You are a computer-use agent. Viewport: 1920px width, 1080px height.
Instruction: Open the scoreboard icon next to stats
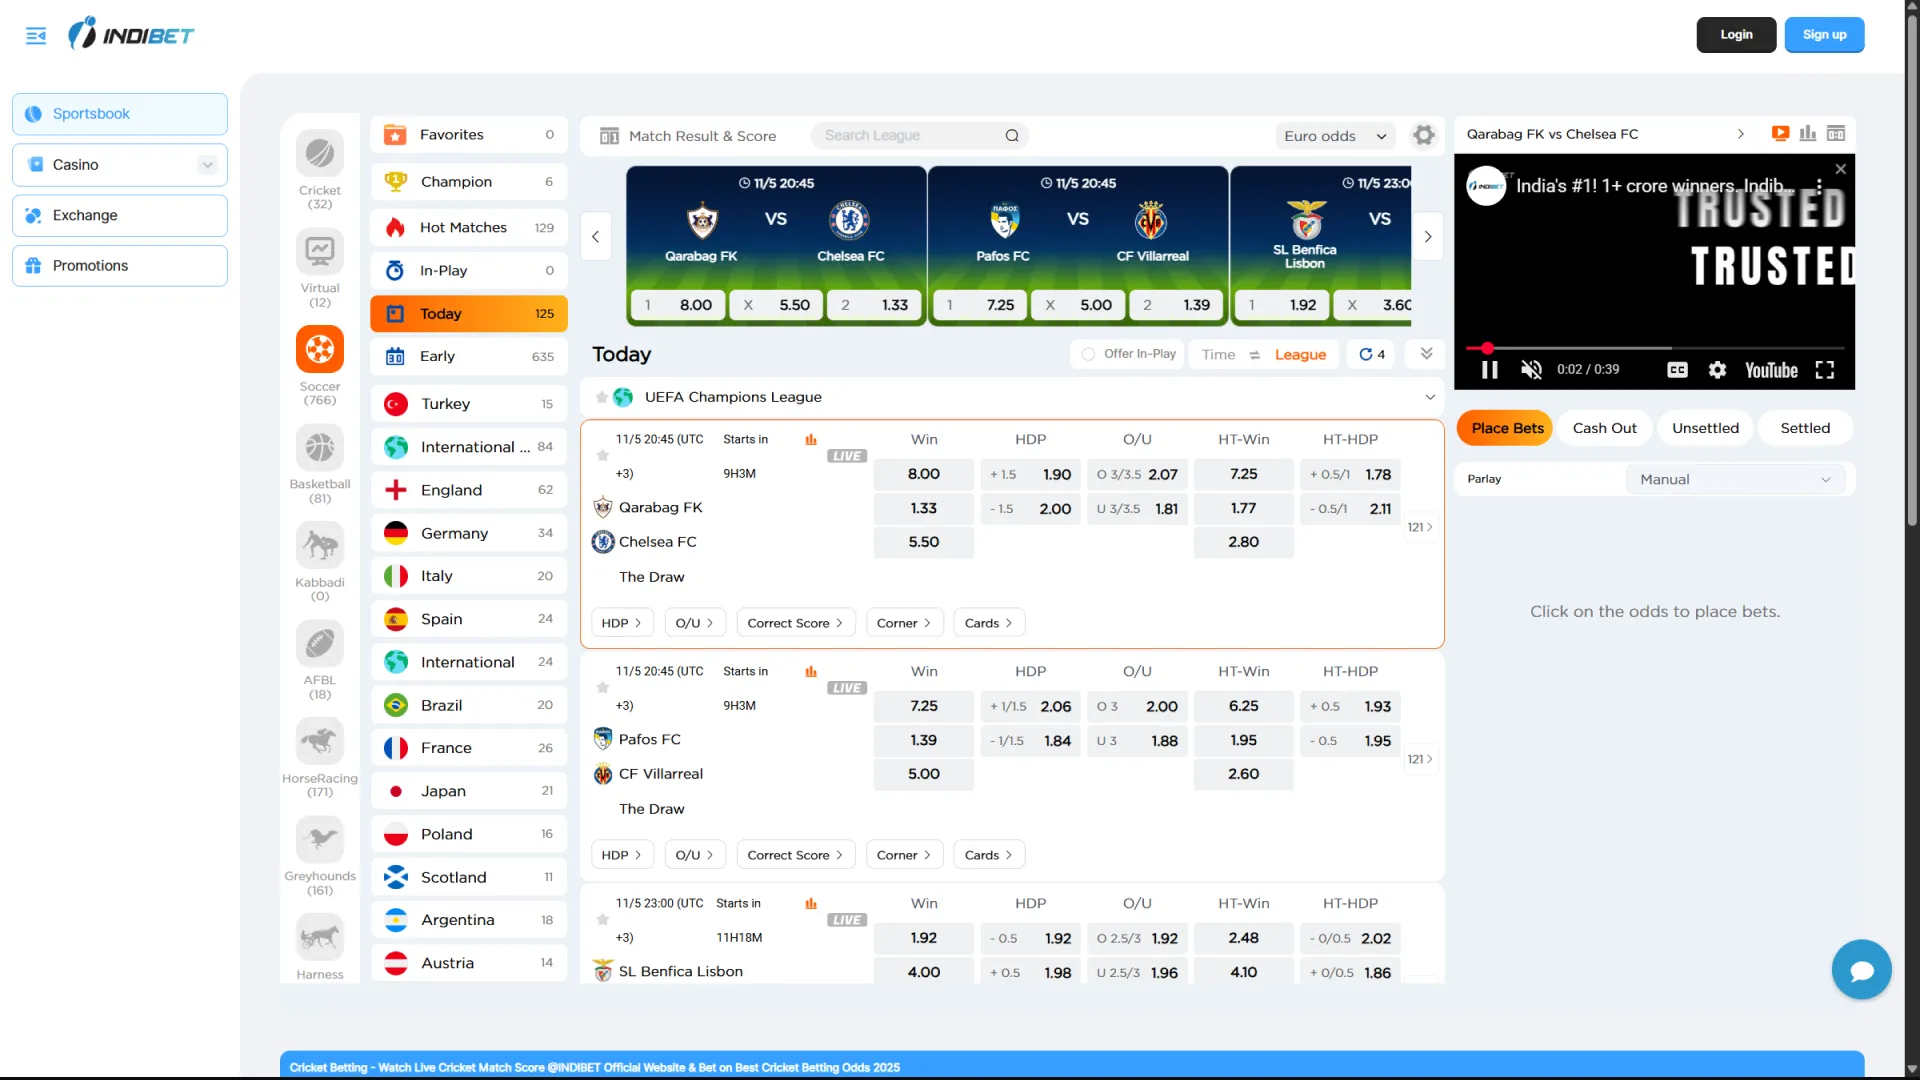[x=1836, y=133]
